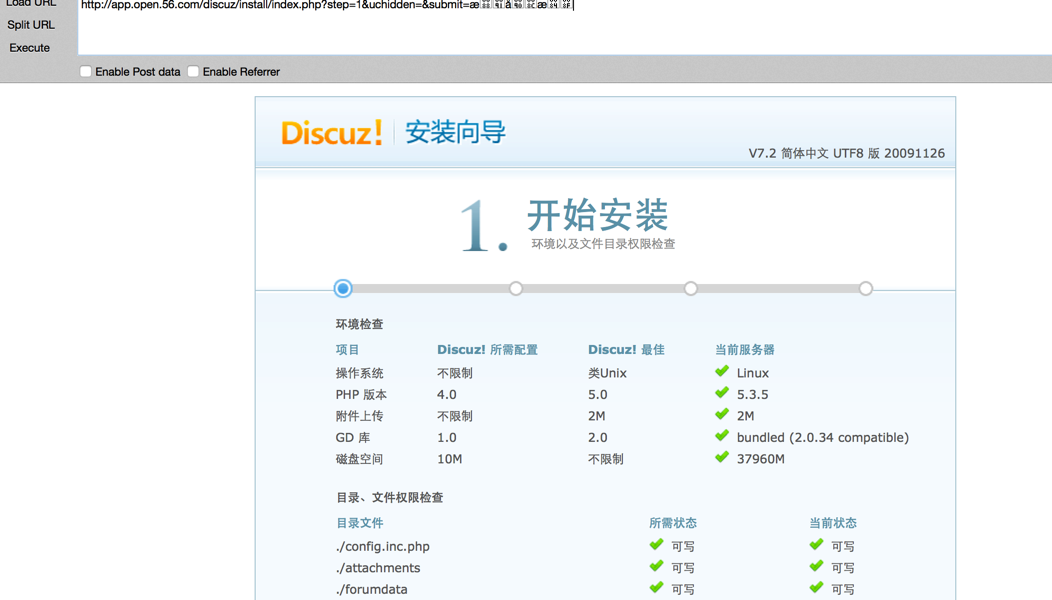
Task: Click the green check next to 37960M
Action: click(x=722, y=457)
